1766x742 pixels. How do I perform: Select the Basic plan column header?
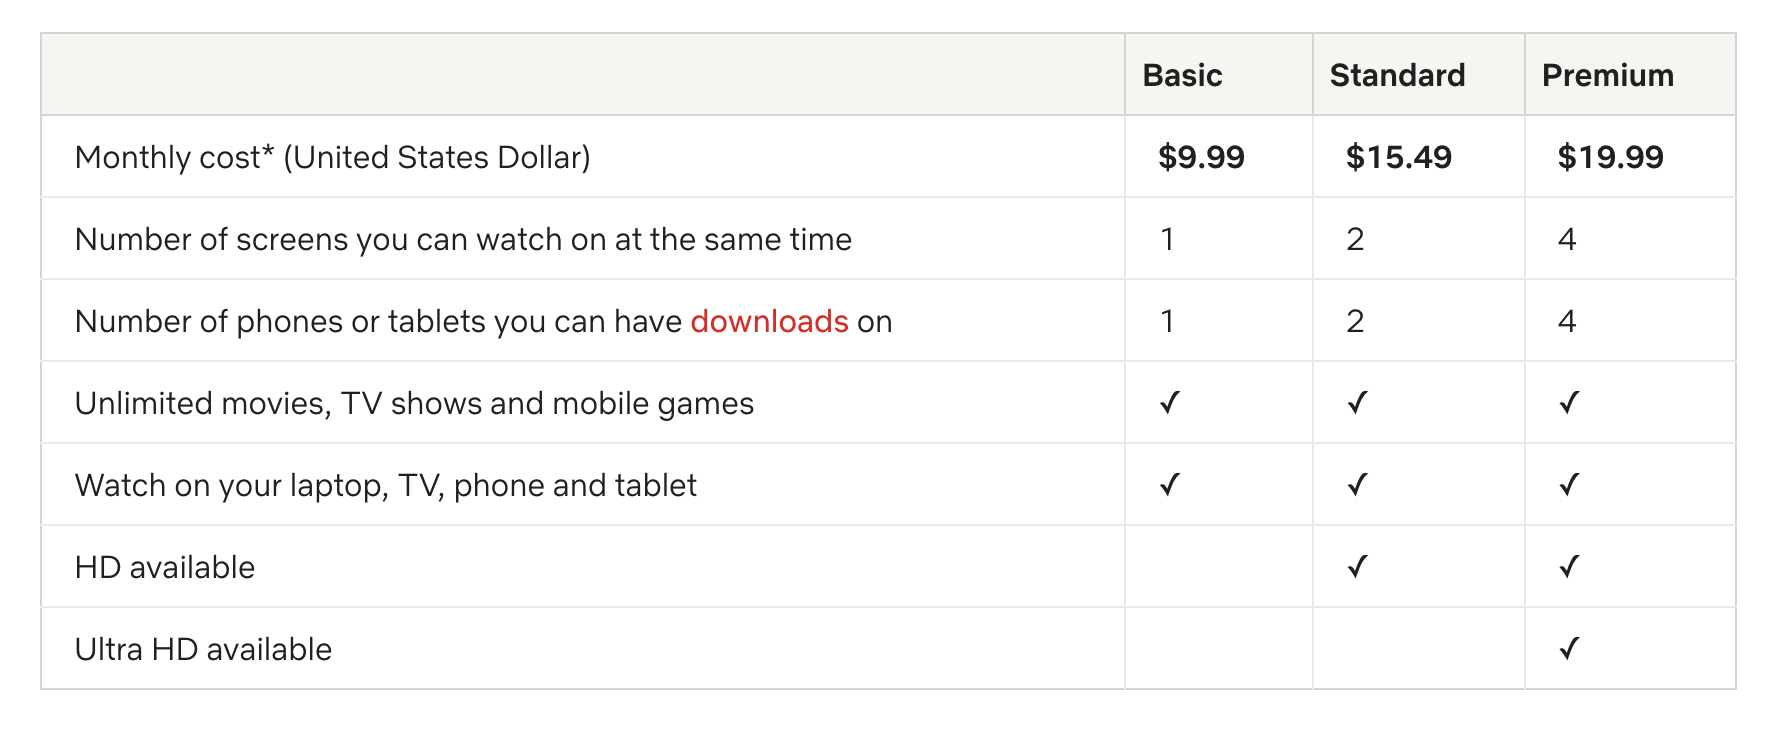point(1182,76)
